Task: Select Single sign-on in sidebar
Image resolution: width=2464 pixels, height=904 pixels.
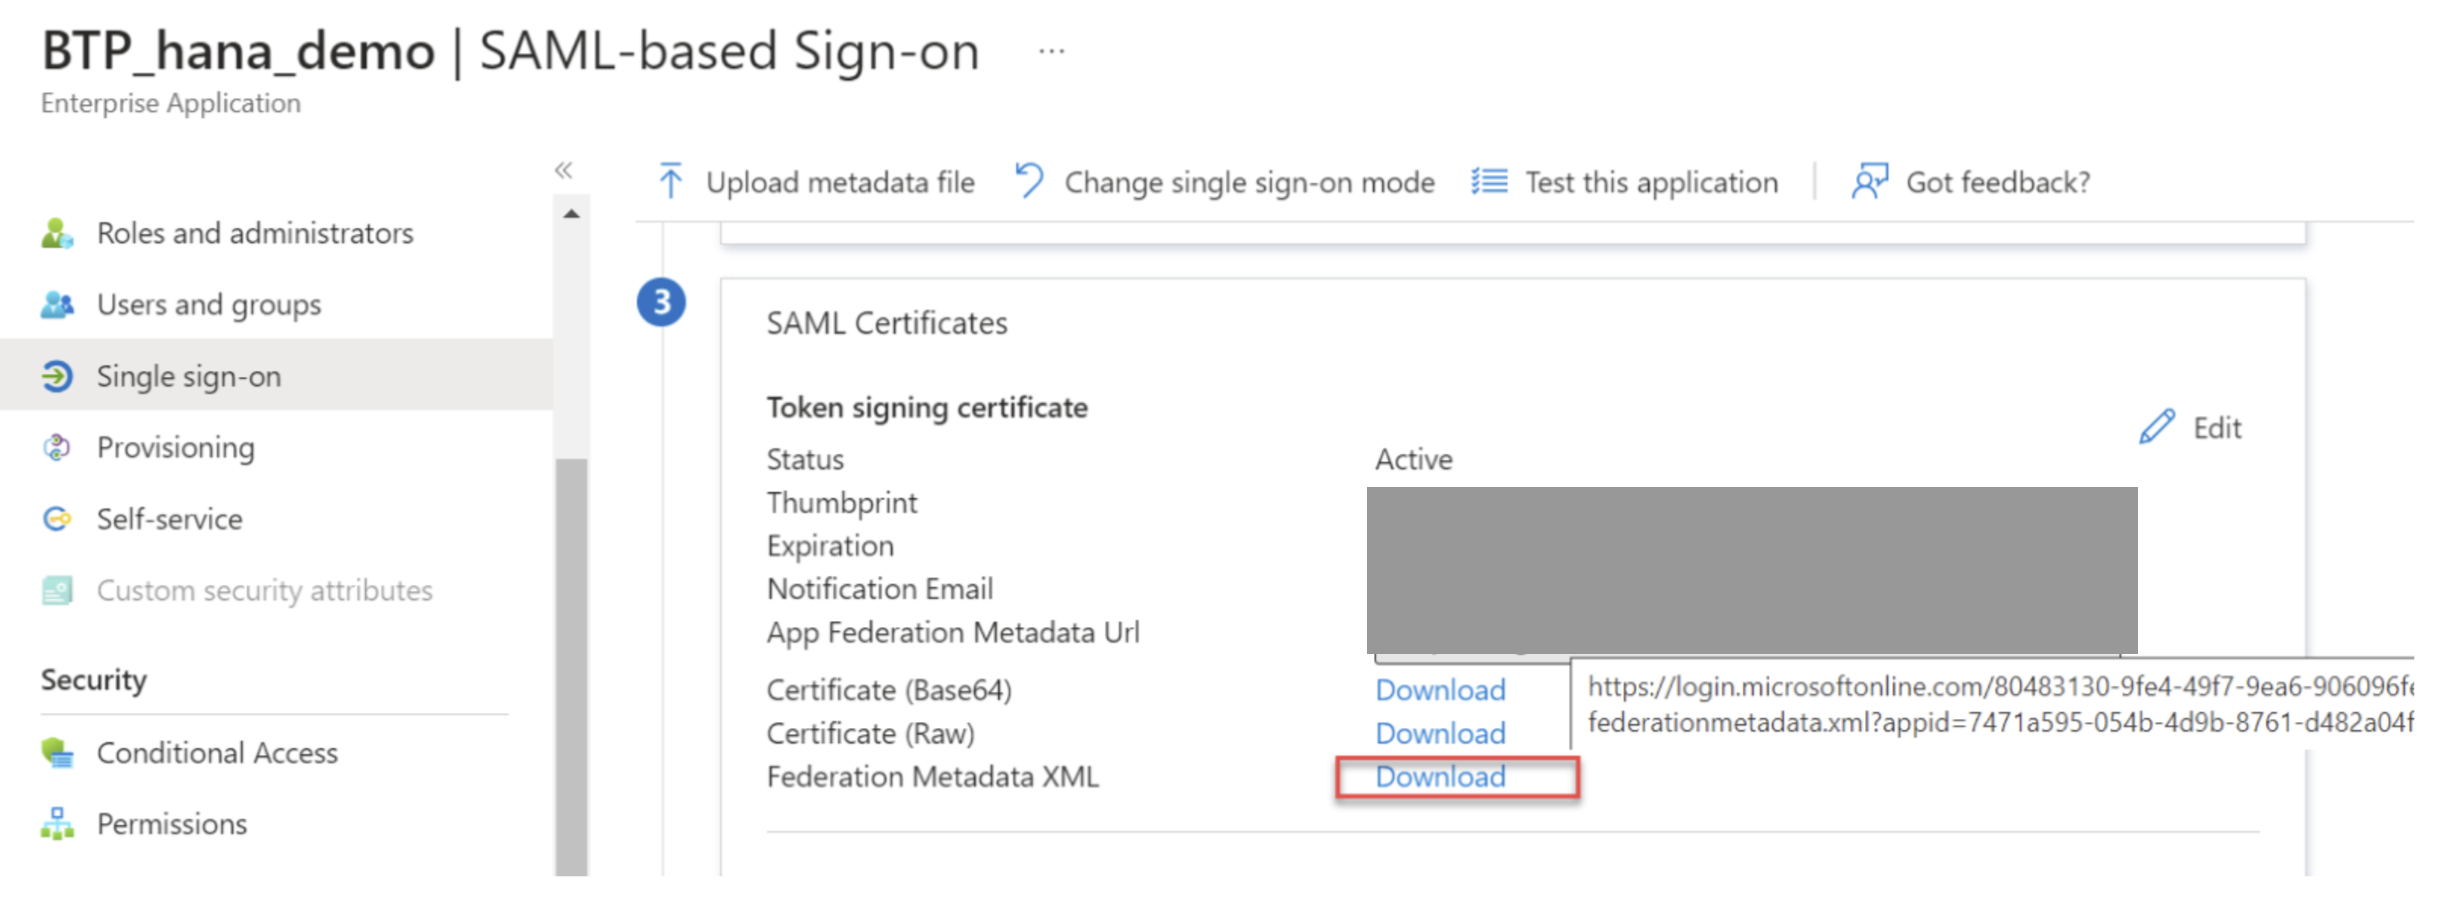Action: pos(276,375)
